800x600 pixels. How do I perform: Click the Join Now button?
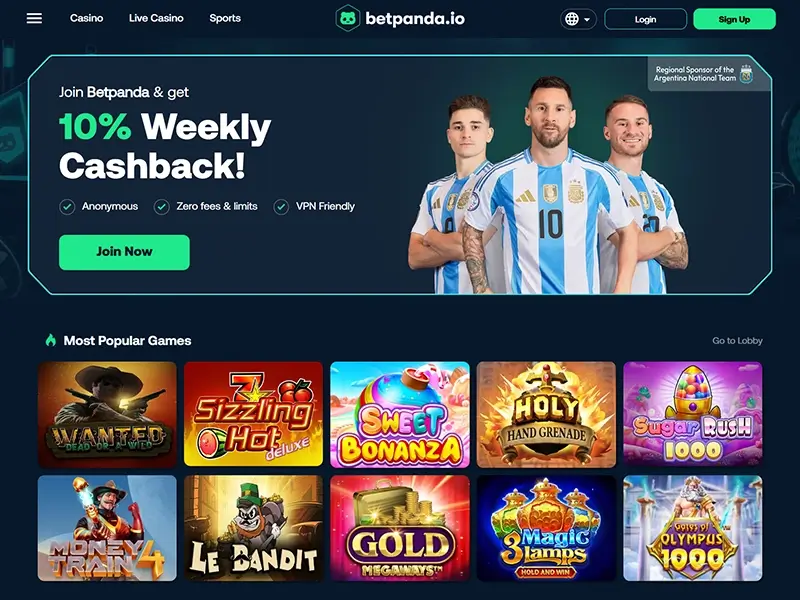(124, 252)
